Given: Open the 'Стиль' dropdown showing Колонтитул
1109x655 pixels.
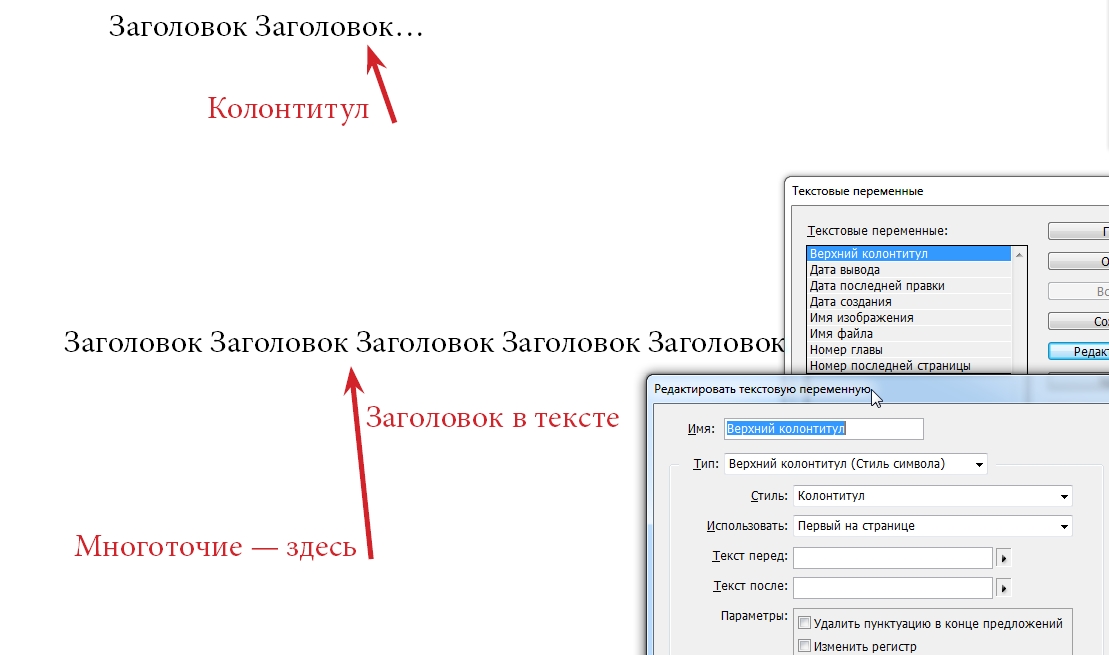Looking at the screenshot, I should [x=932, y=496].
